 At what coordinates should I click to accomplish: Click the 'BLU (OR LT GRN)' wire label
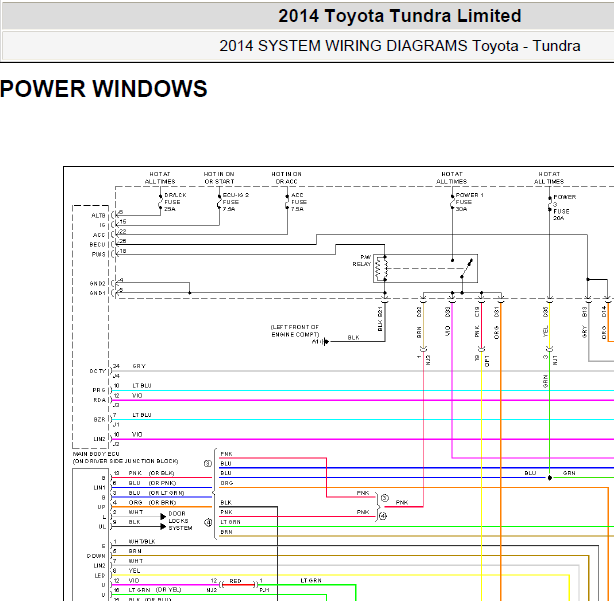(156, 493)
